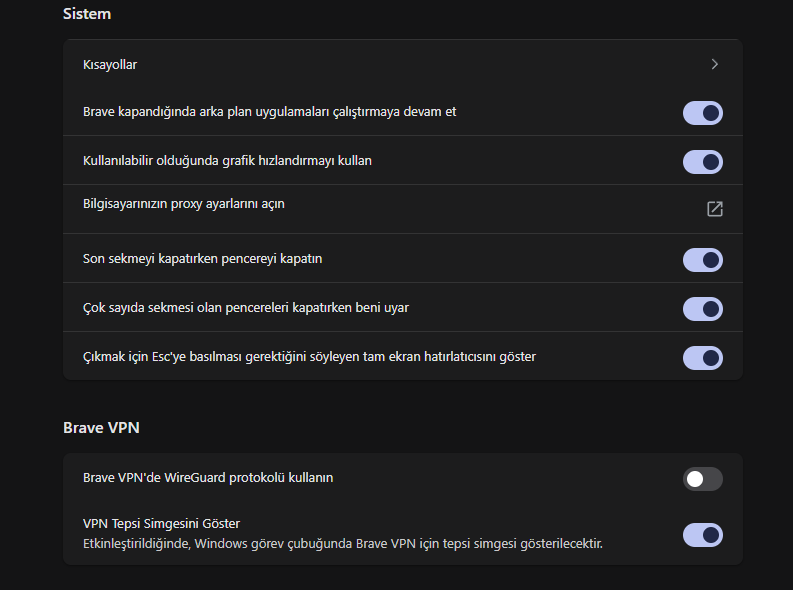Disable VPN Tepsi Simgesini Göster switch

tap(702, 535)
